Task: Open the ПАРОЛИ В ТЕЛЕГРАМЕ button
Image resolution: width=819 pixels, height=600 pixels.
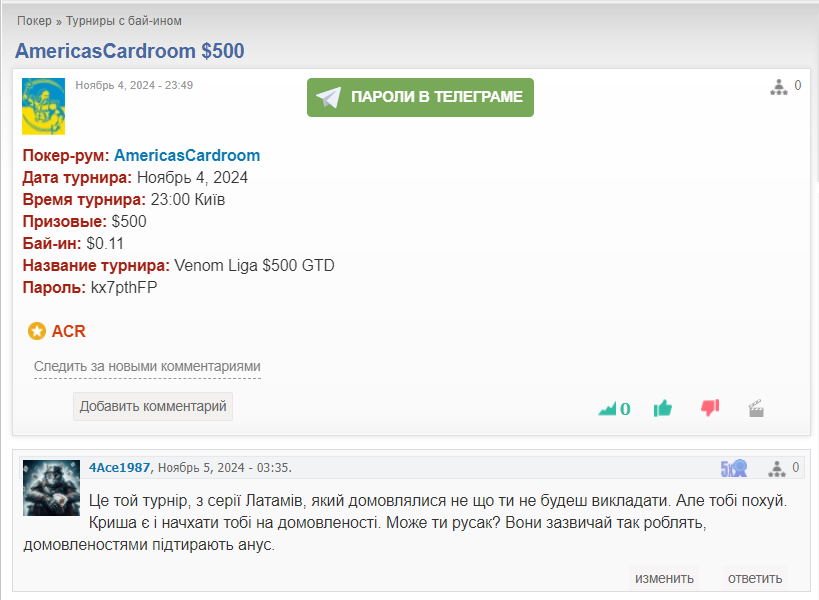Action: [x=420, y=98]
